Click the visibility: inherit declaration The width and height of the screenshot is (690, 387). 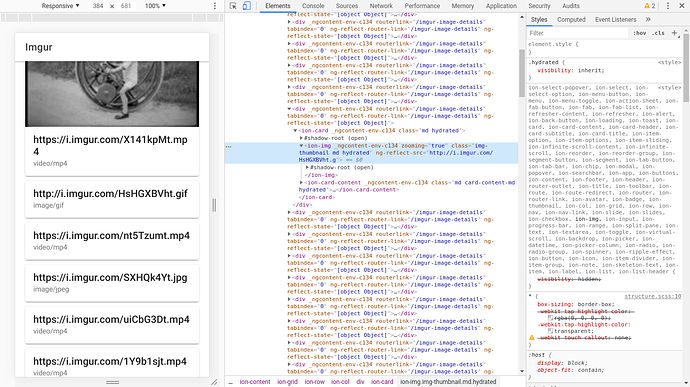(x=571, y=70)
